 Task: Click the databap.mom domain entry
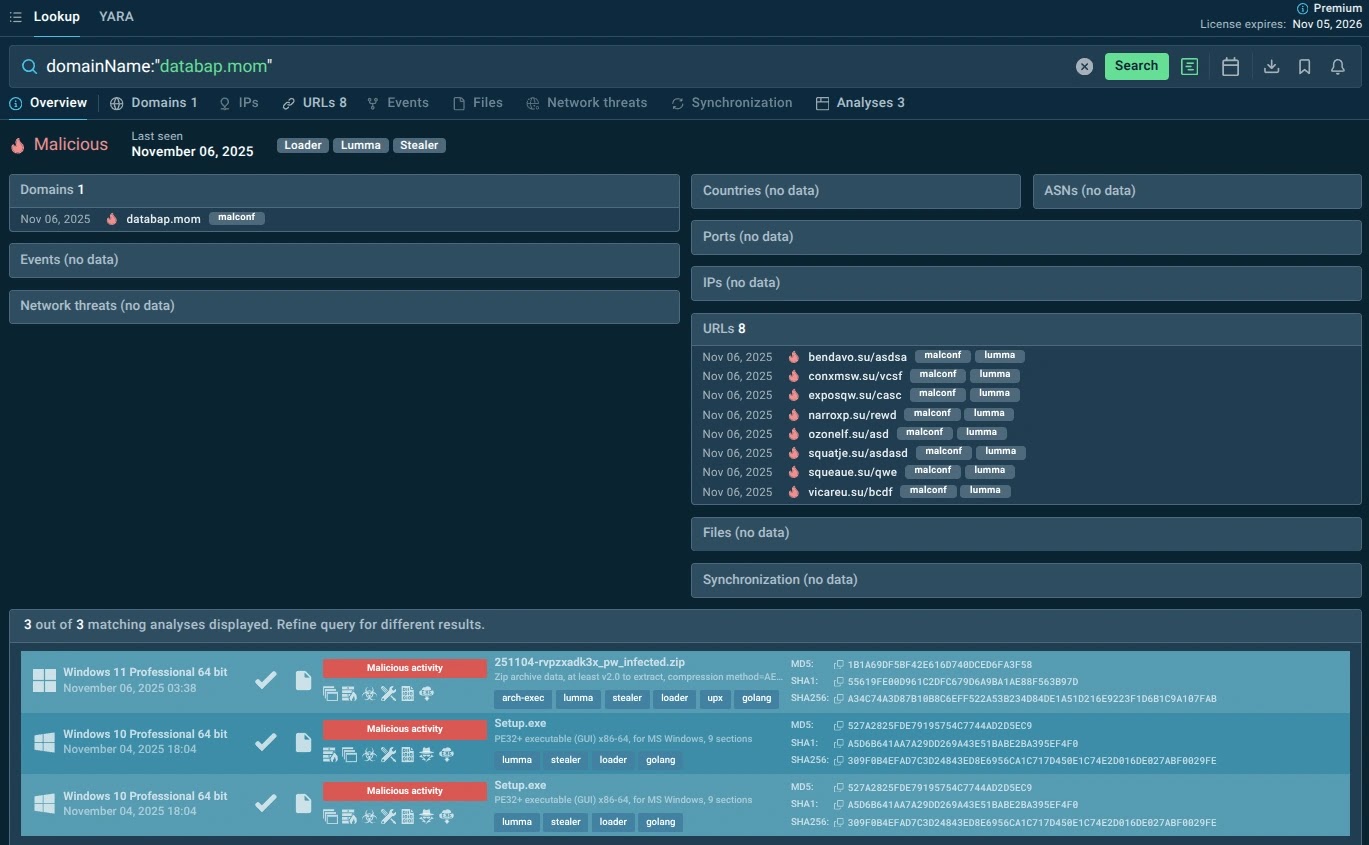(x=163, y=219)
